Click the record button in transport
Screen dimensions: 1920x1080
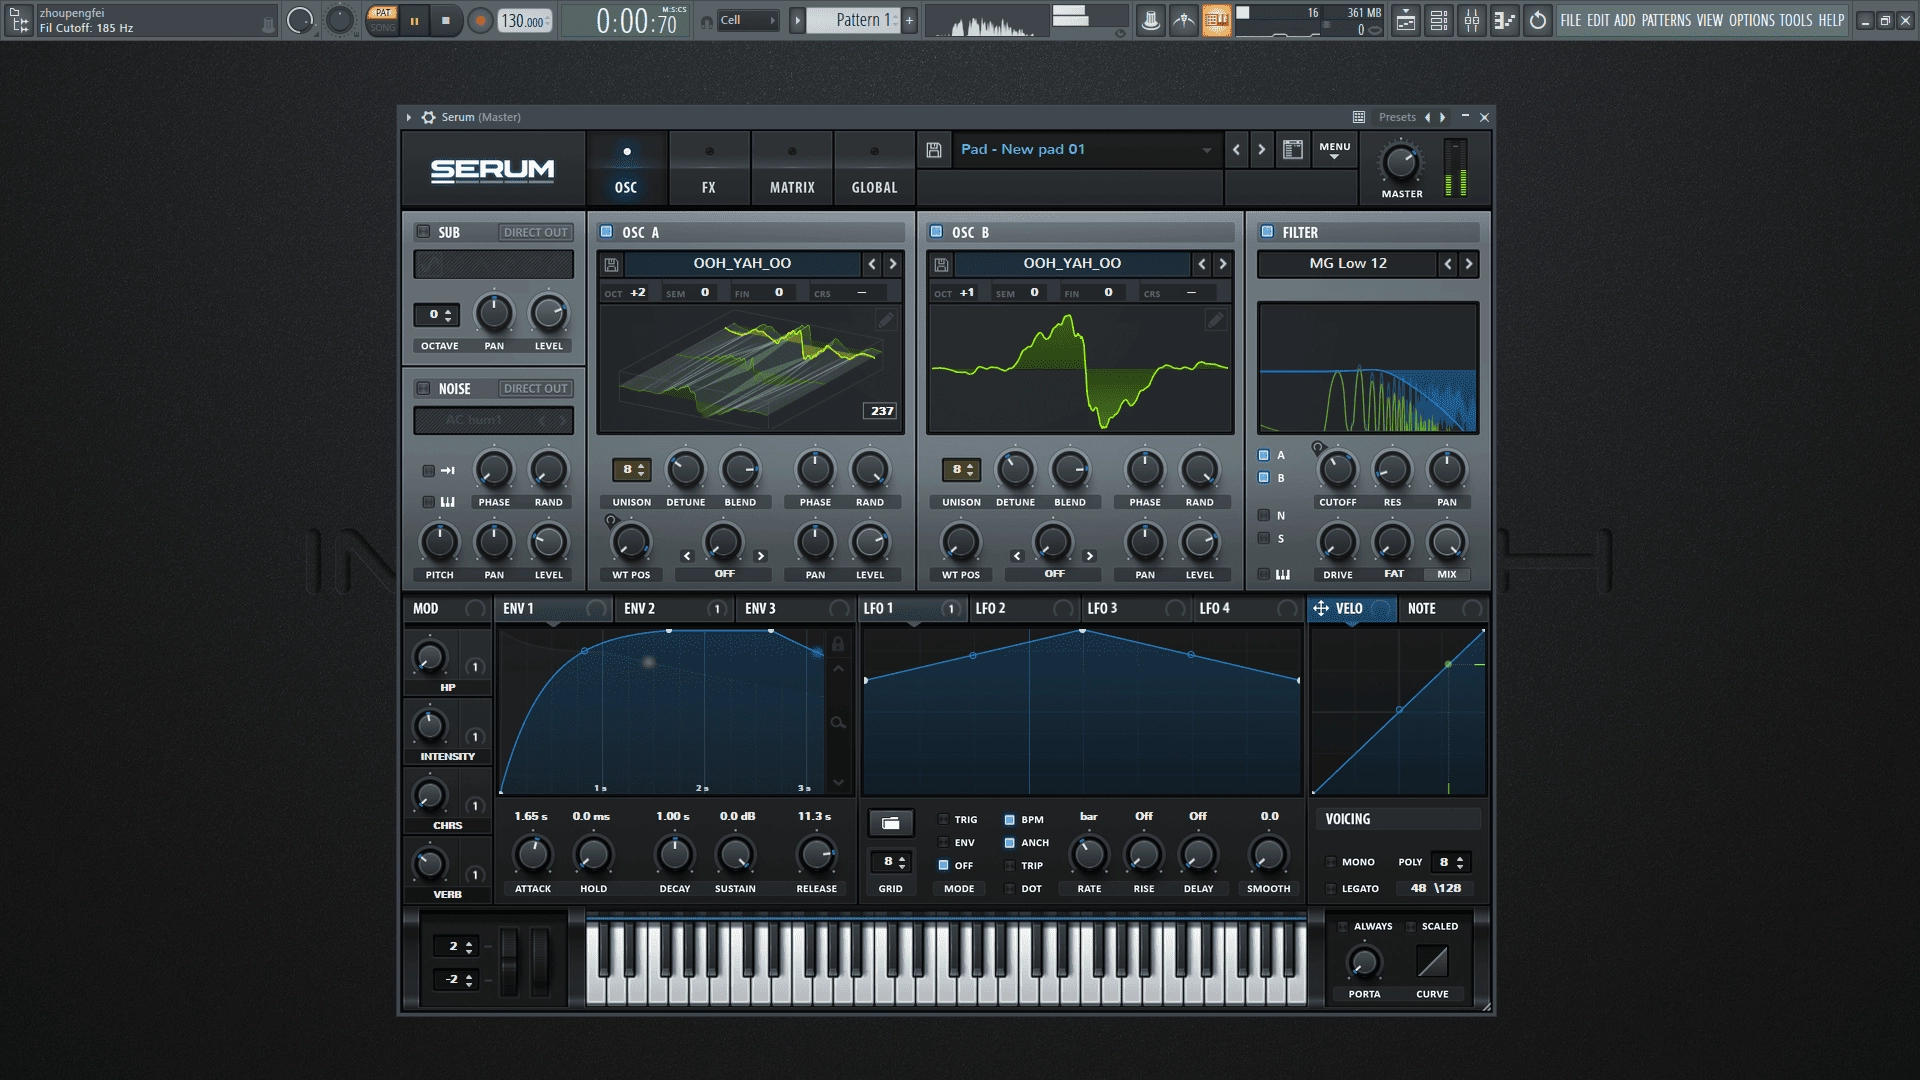click(480, 20)
